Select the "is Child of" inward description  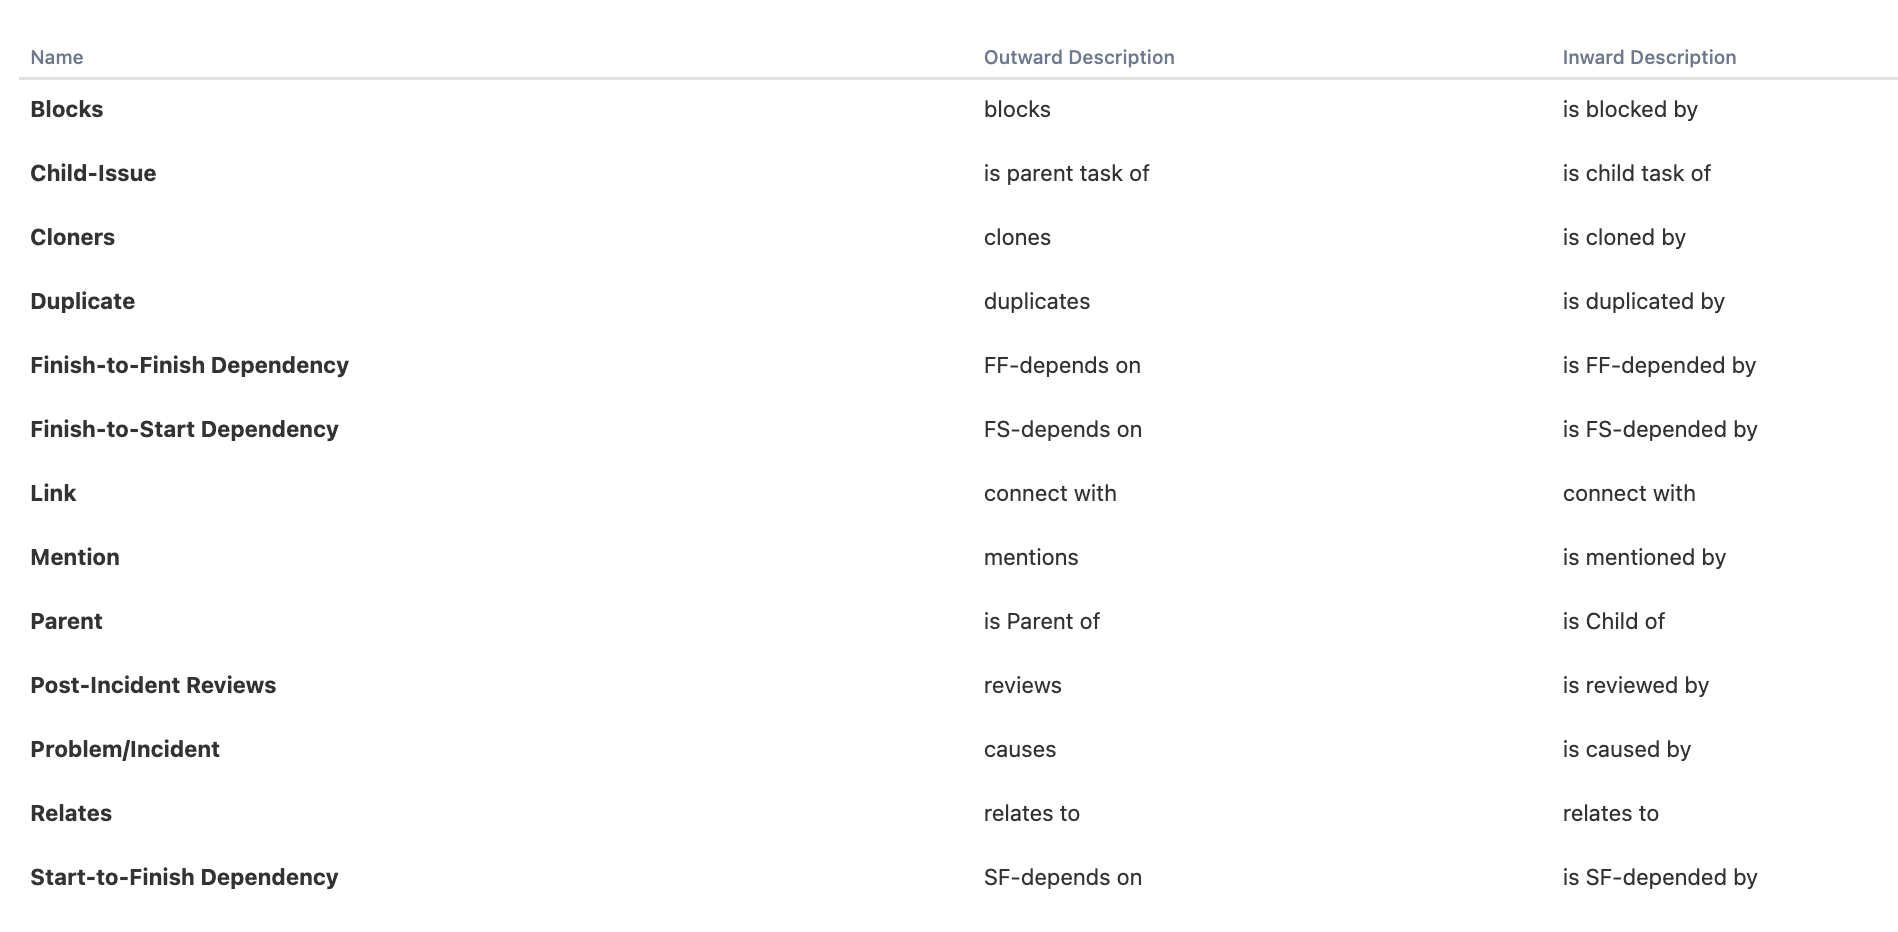tap(1613, 621)
